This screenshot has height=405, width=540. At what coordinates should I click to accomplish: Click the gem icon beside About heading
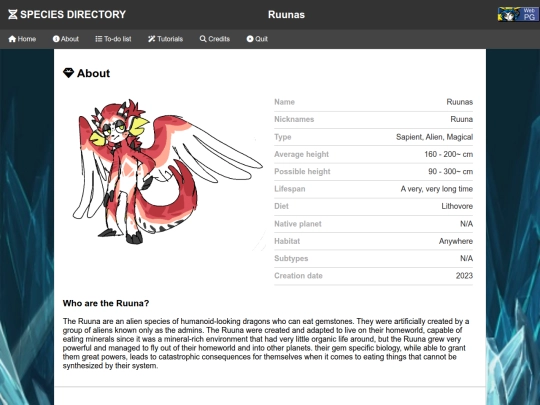pyautogui.click(x=69, y=73)
